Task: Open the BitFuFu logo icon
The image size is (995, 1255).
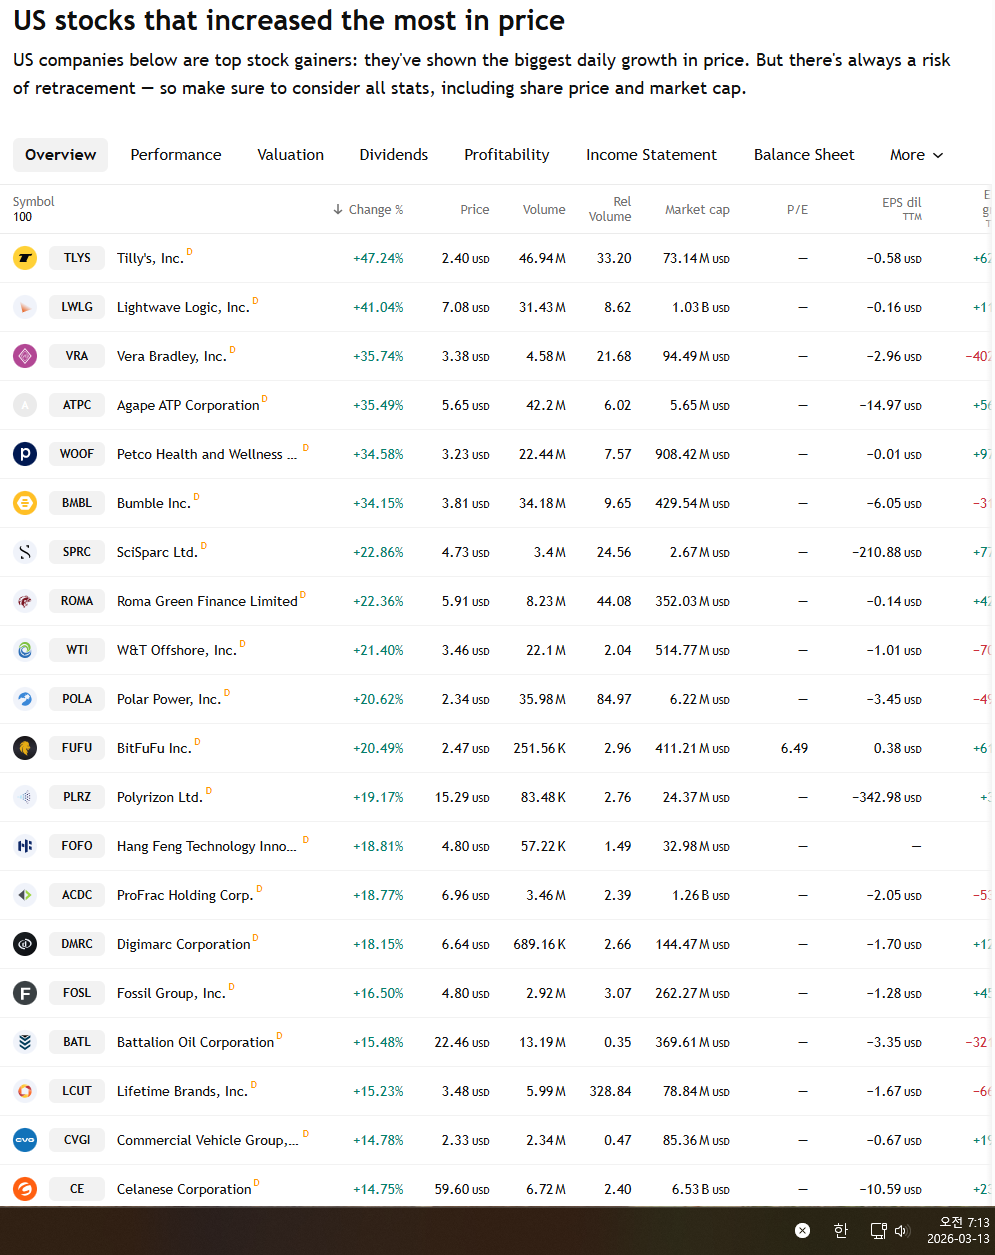Action: [25, 748]
